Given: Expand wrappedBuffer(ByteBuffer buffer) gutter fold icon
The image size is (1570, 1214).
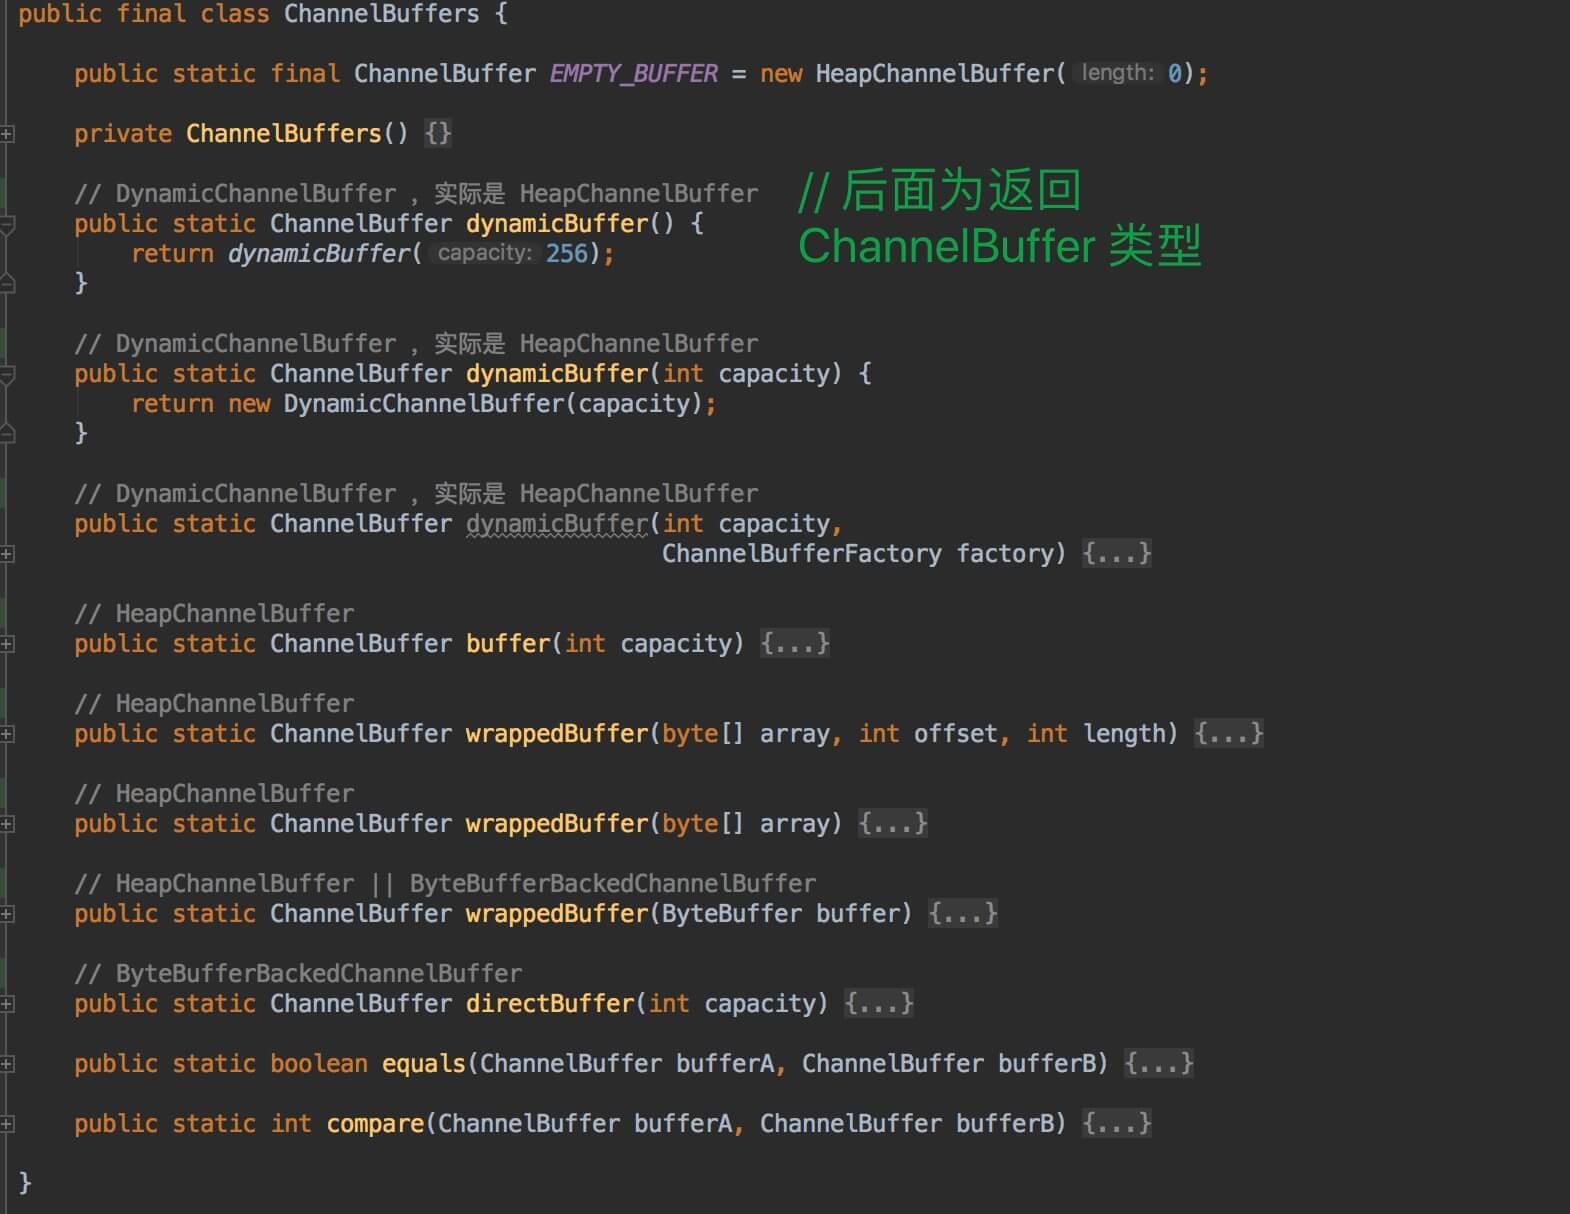Looking at the screenshot, I should (x=7, y=914).
